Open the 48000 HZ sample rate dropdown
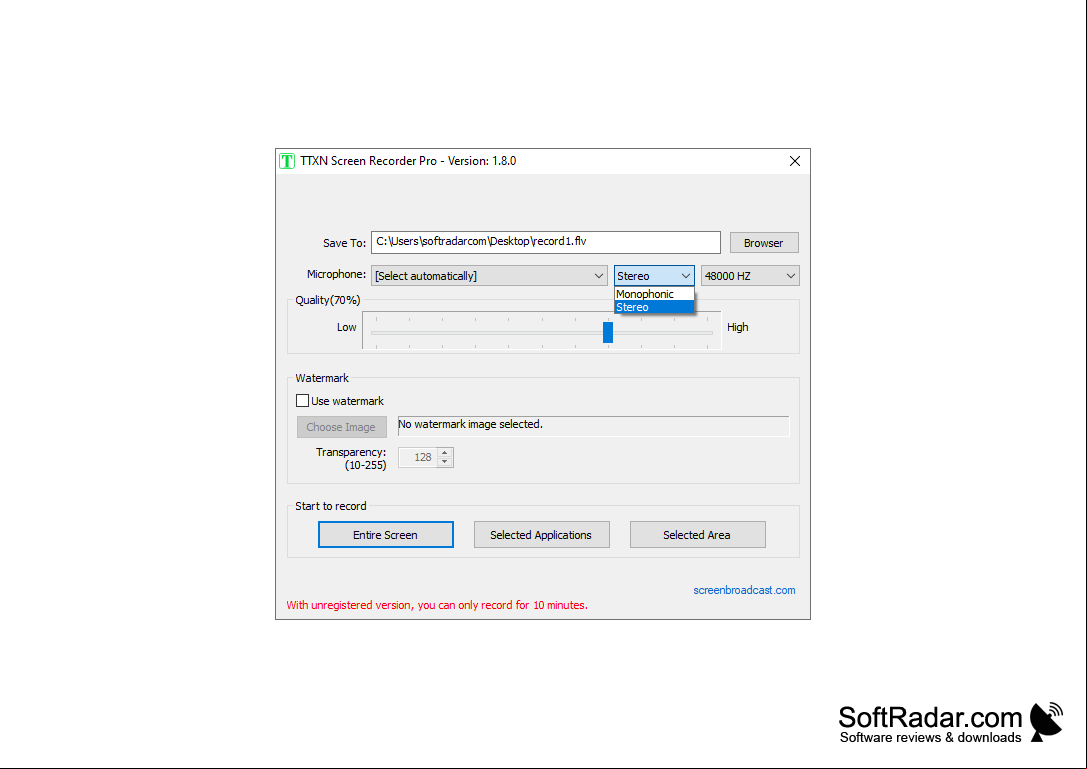Viewport: 1087px width, 769px height. pos(750,275)
